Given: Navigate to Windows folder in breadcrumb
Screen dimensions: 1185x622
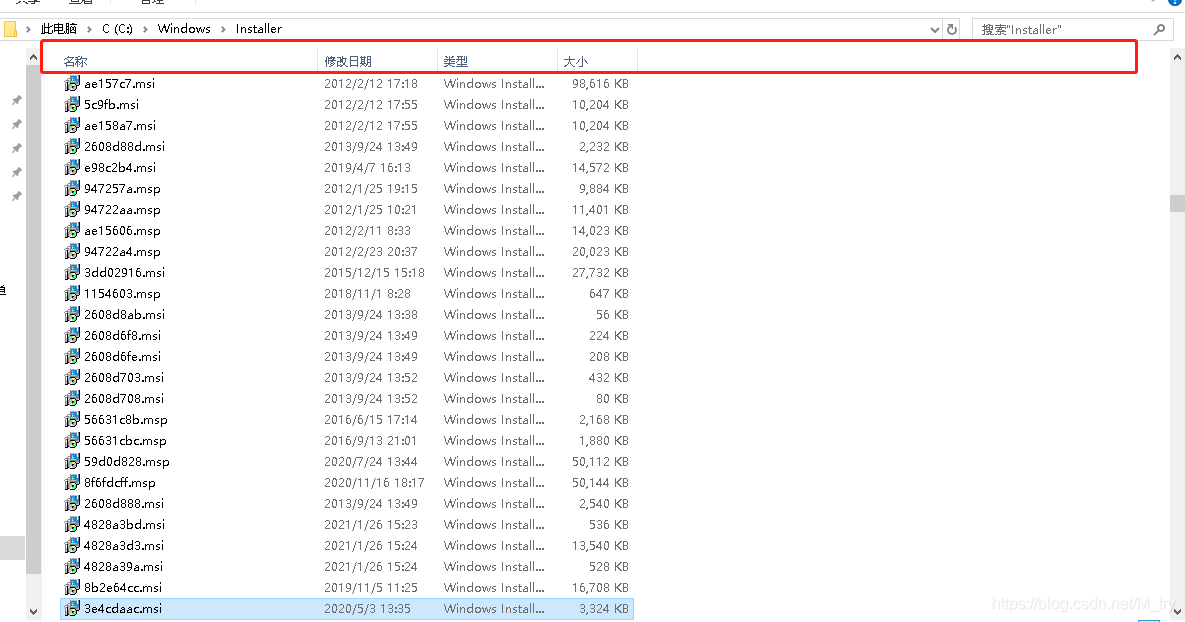Looking at the screenshot, I should click(x=184, y=29).
